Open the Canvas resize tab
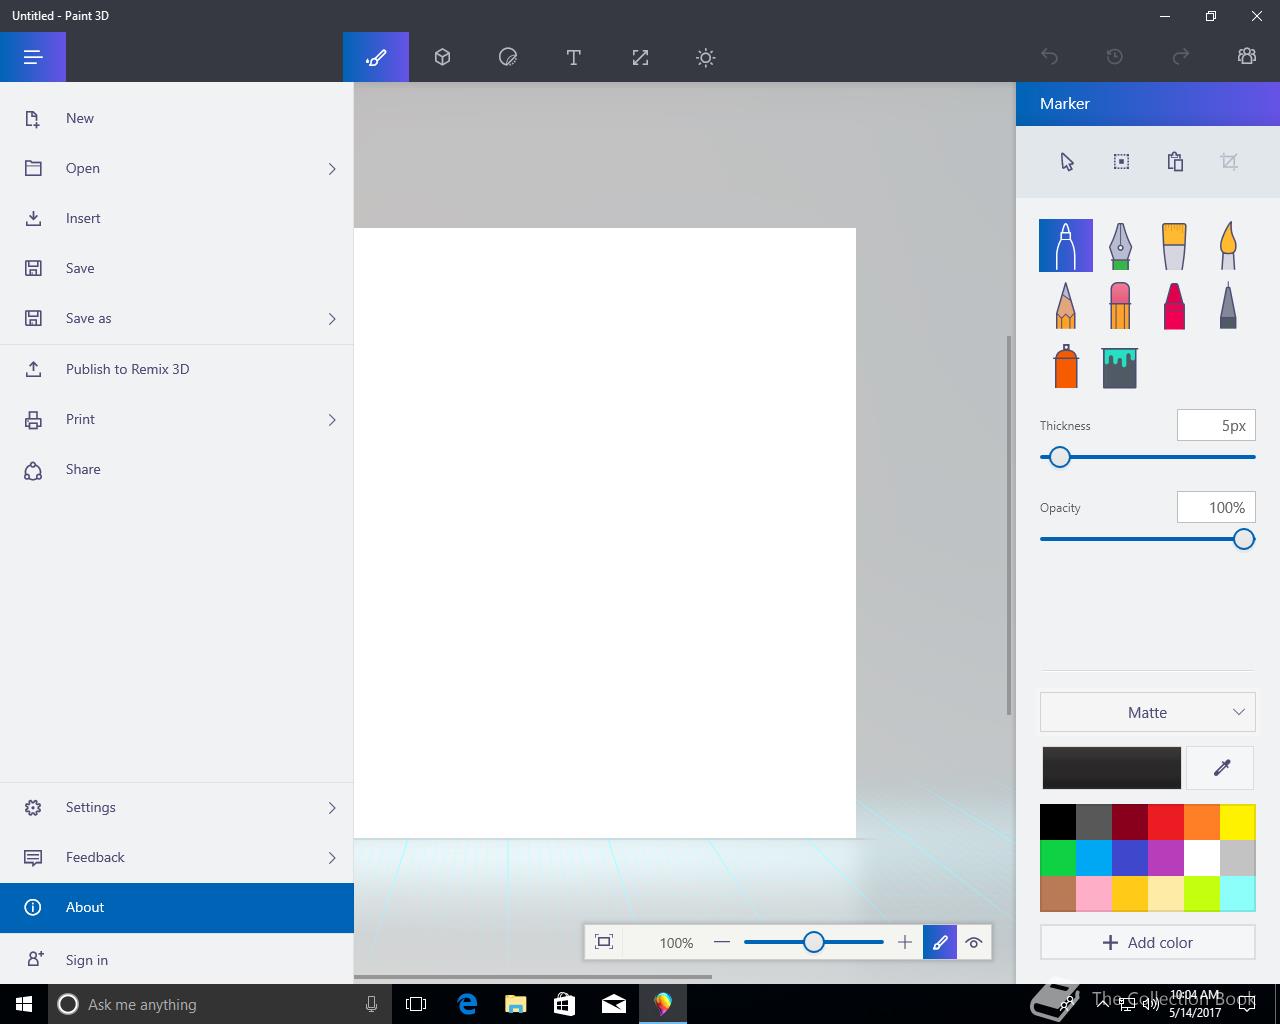The width and height of the screenshot is (1280, 1024). 640,57
